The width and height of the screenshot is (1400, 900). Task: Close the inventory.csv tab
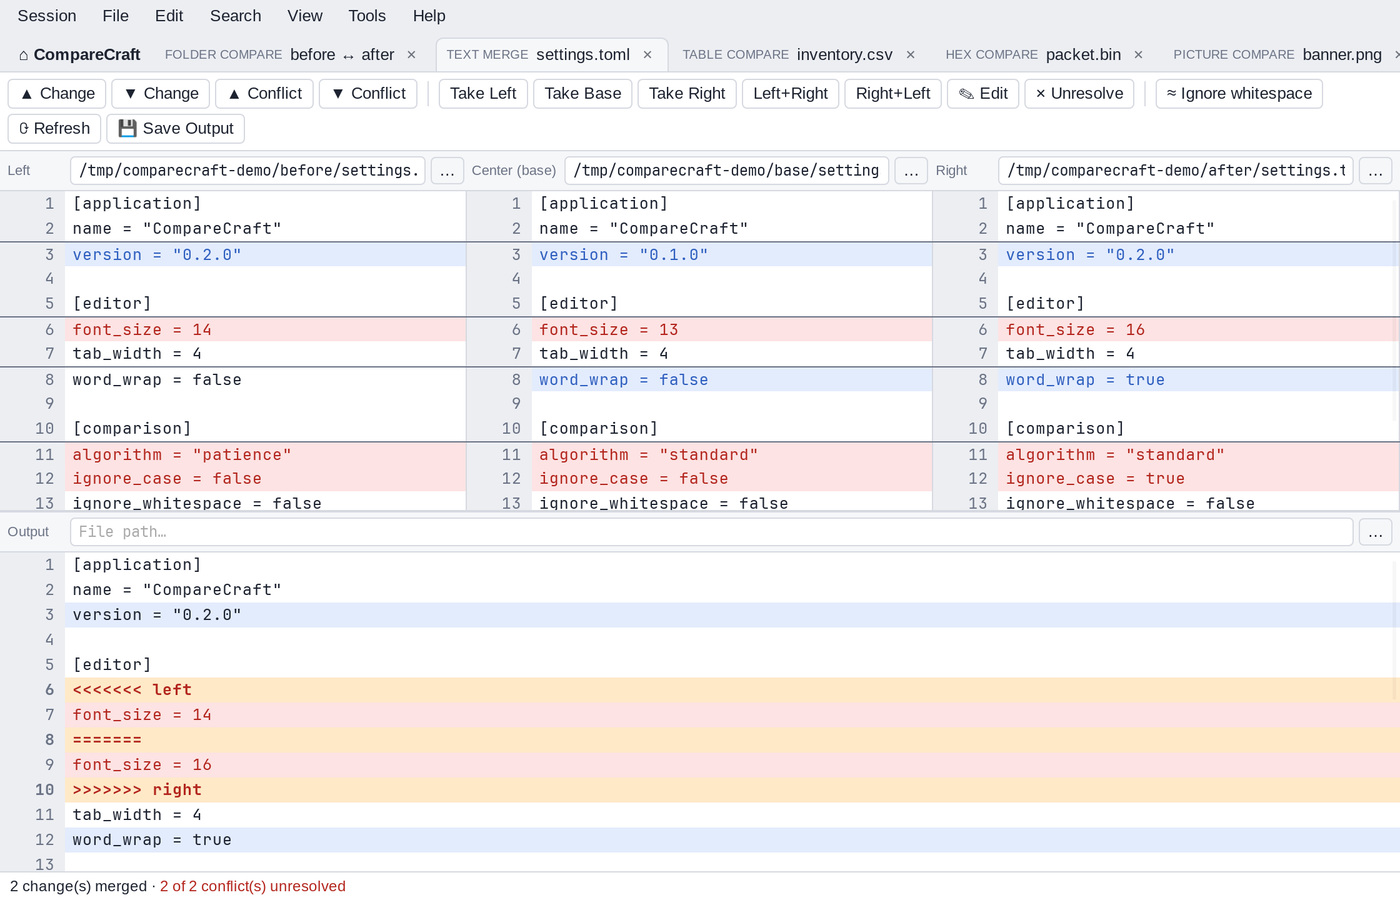coord(910,55)
